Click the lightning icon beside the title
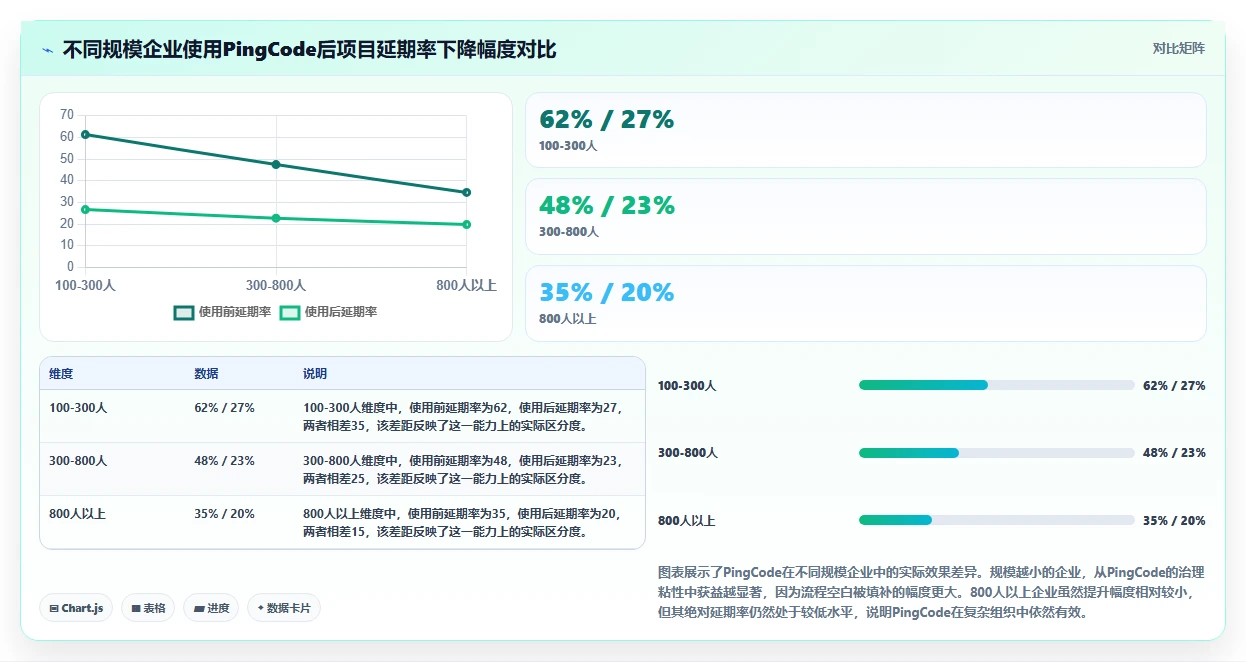The image size is (1246, 662). pos(47,49)
